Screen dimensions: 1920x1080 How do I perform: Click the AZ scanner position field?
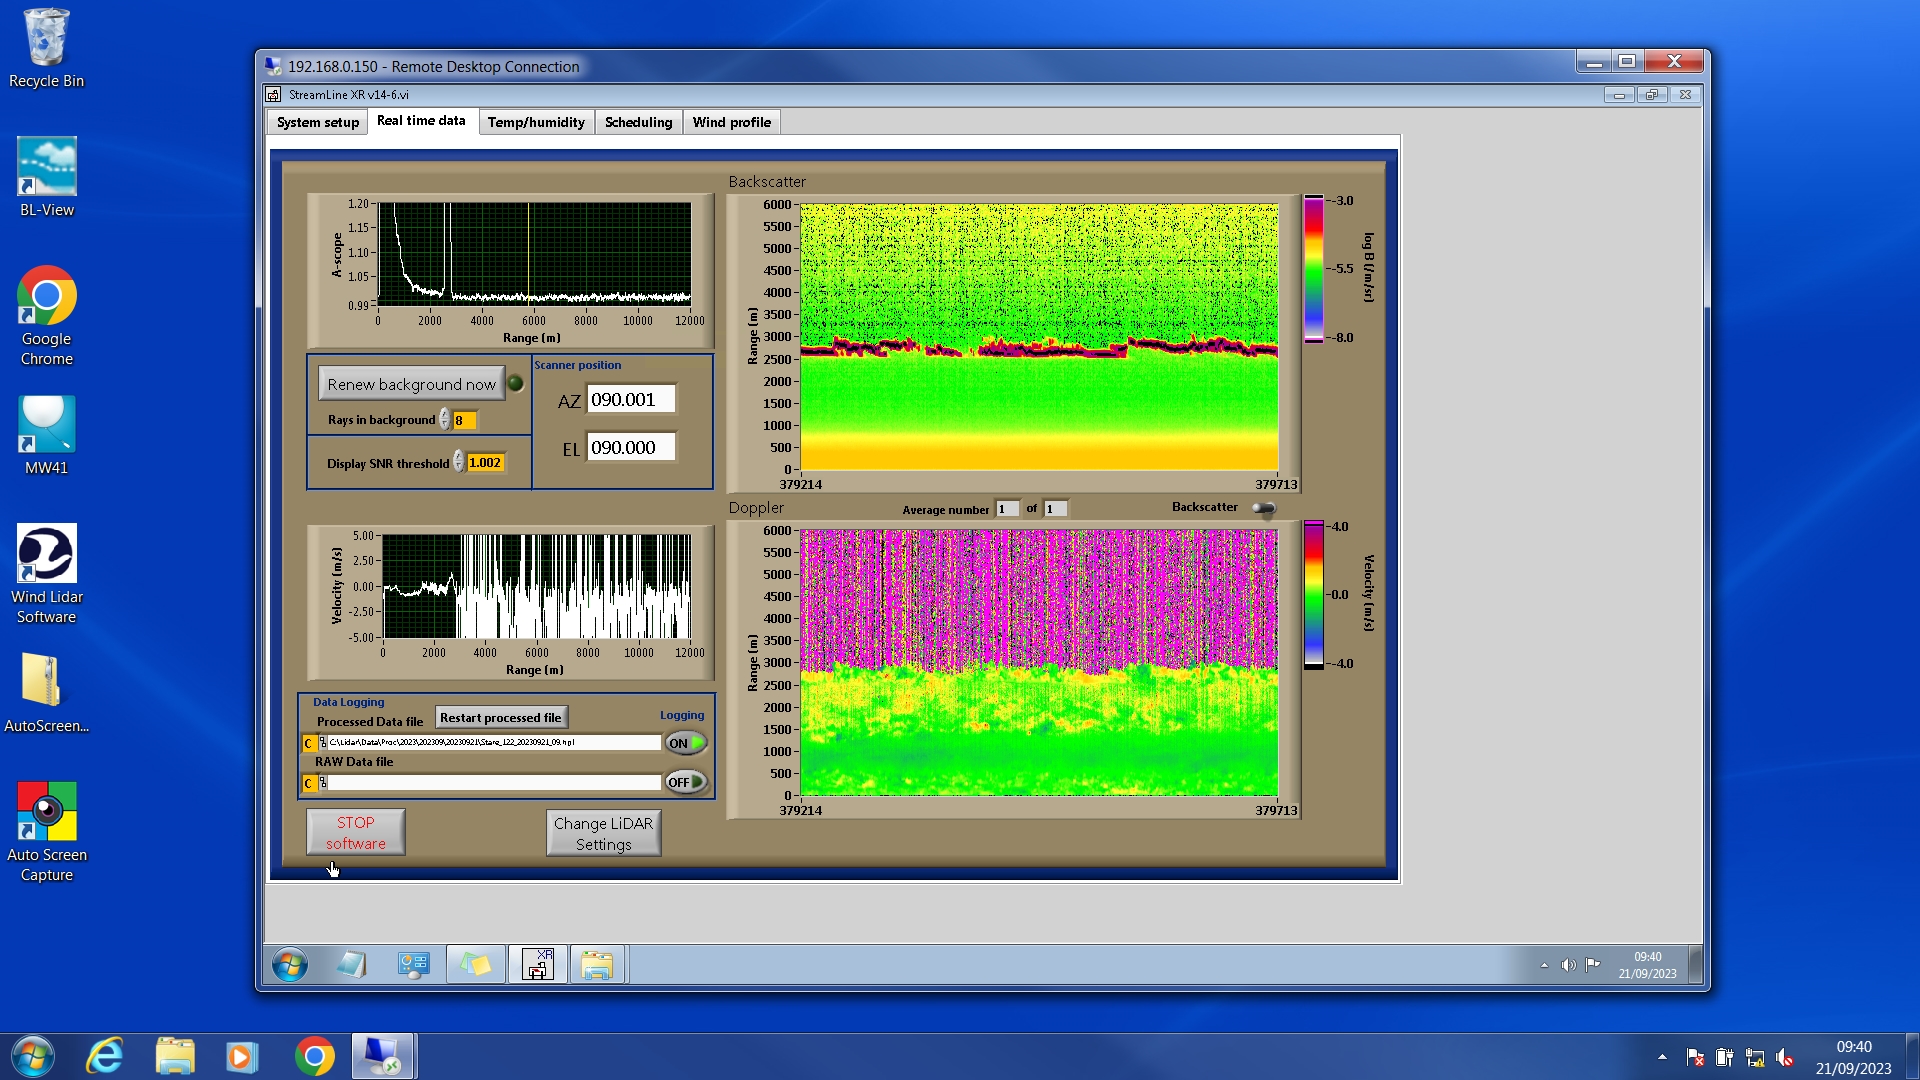pyautogui.click(x=631, y=399)
